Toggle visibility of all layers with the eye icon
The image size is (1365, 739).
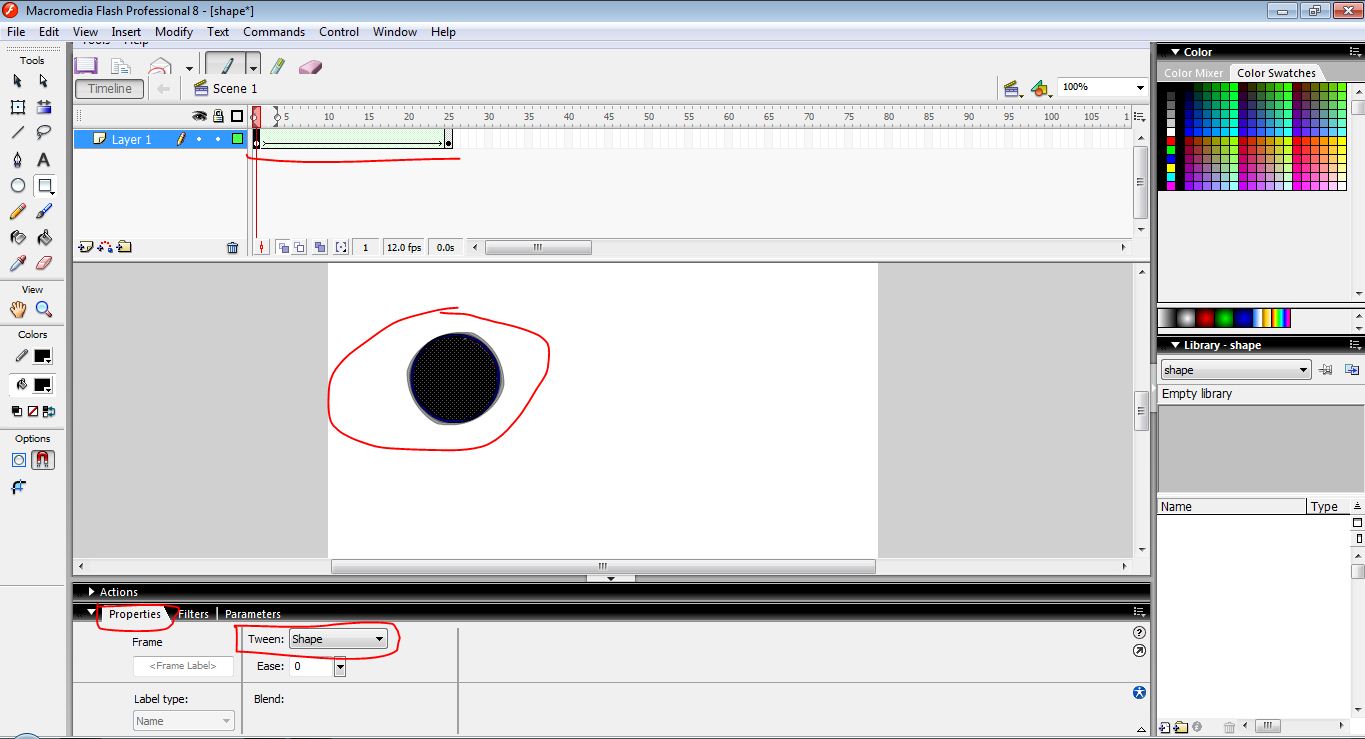[200, 115]
